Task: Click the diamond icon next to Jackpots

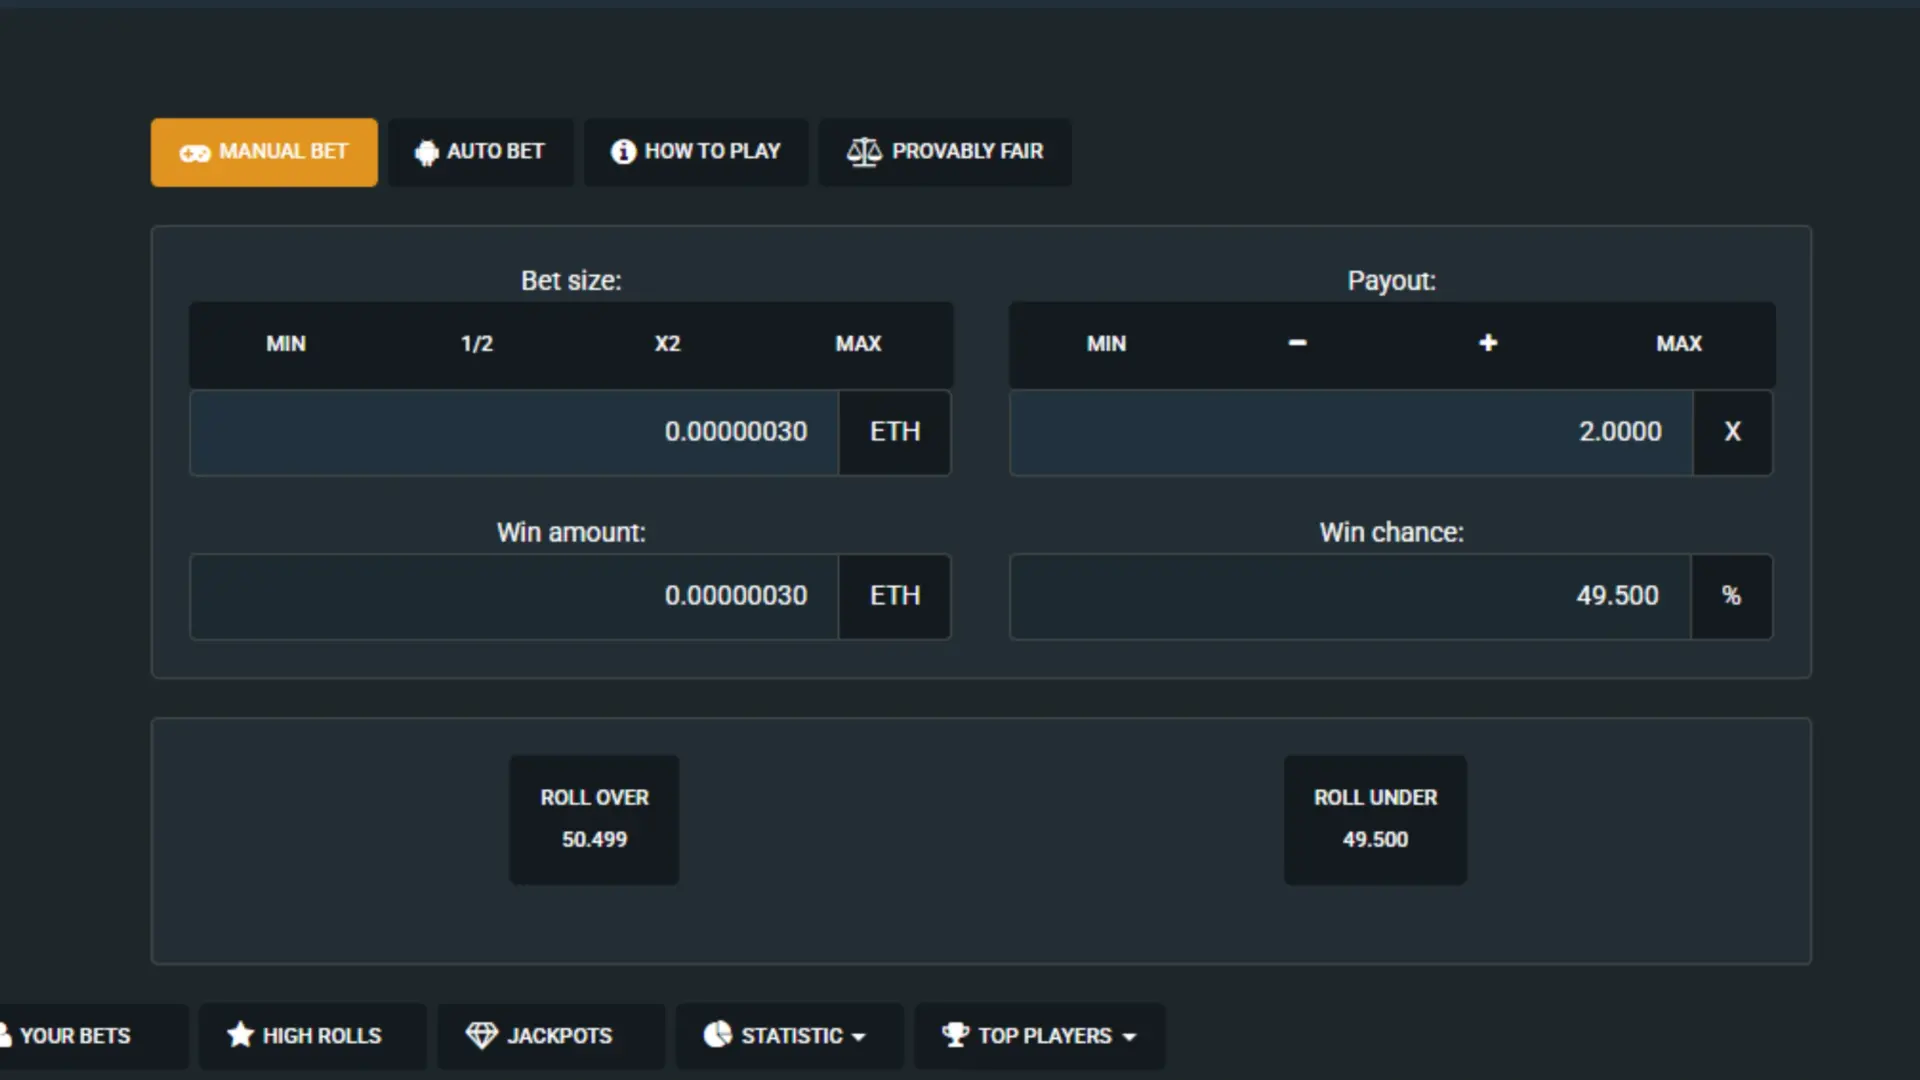Action: tap(481, 1035)
